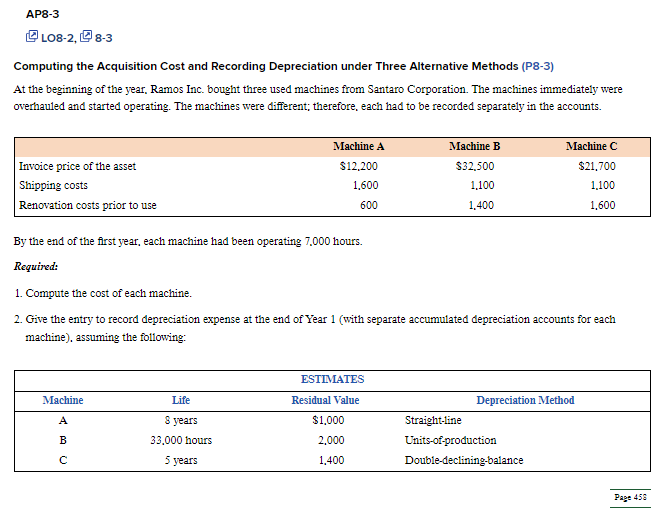The width and height of the screenshot is (668, 511).
Task: Click the $32,500 invoice price cell
Action: tap(475, 166)
